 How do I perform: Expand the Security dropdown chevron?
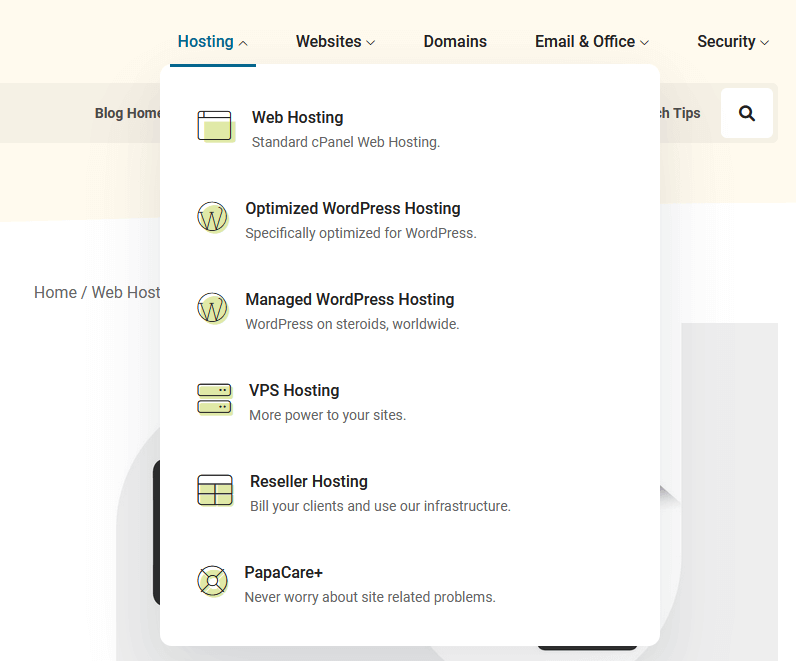click(765, 43)
